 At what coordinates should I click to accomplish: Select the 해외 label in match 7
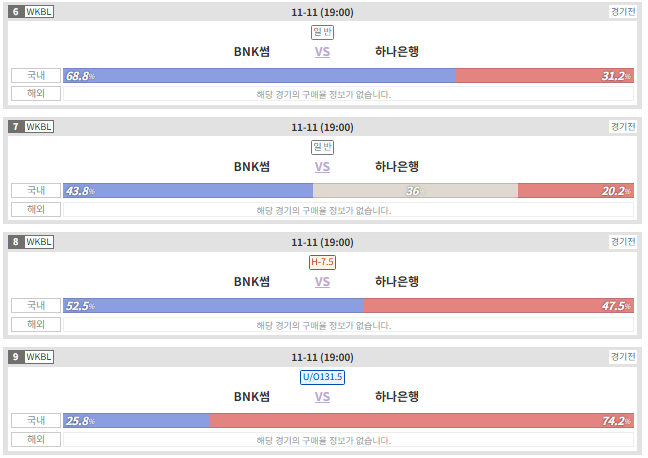pyautogui.click(x=36, y=209)
